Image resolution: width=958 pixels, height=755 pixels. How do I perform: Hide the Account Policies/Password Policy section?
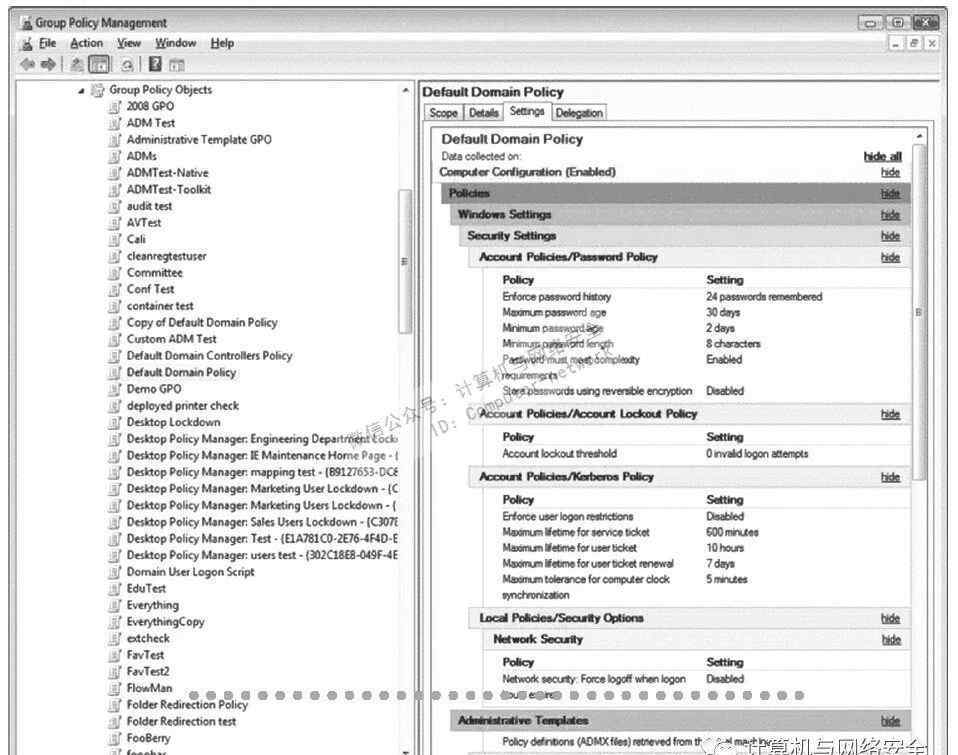[890, 258]
